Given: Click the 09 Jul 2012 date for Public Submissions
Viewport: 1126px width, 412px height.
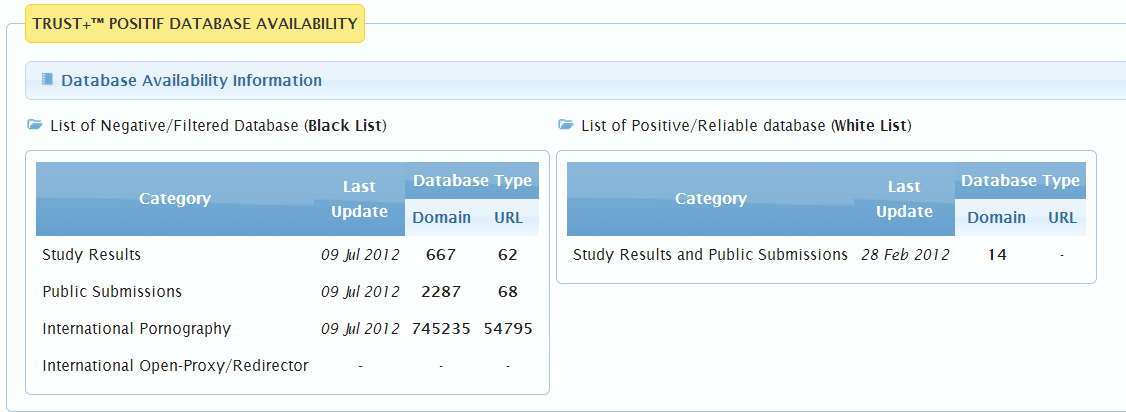Looking at the screenshot, I should coord(360,292).
